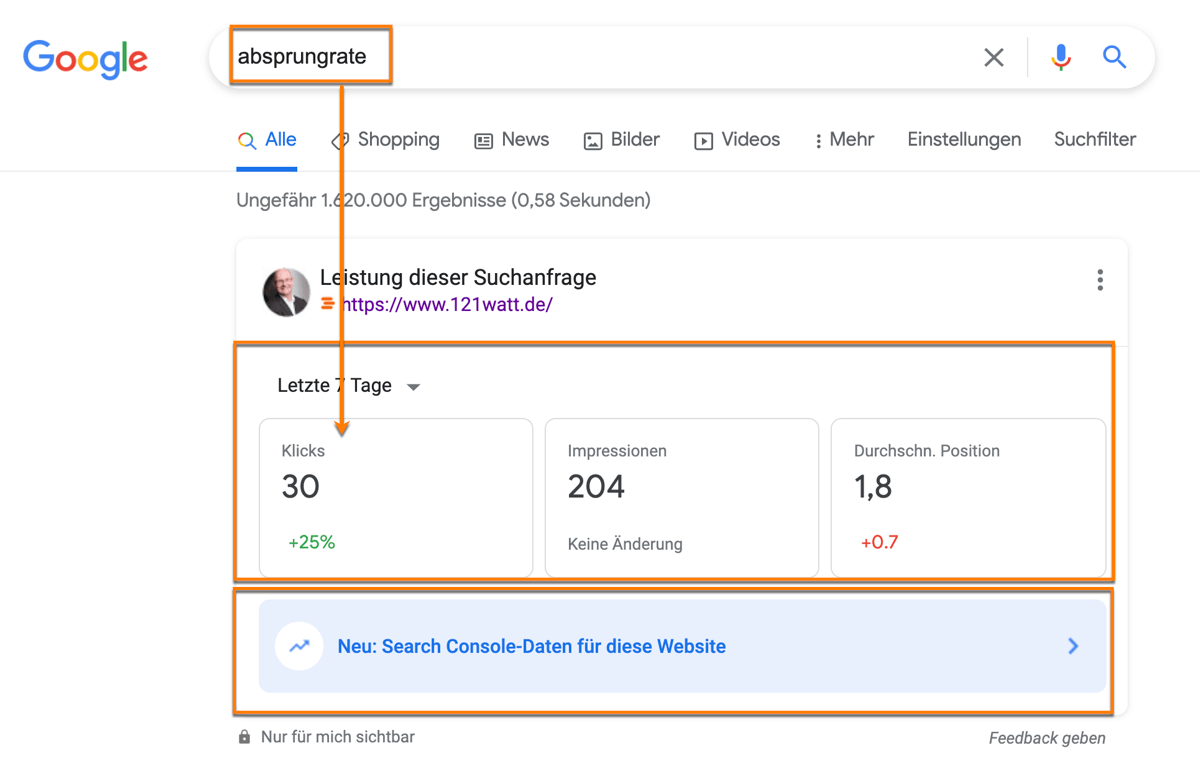
Task: Click the Videos tab play icon
Action: (x=703, y=140)
